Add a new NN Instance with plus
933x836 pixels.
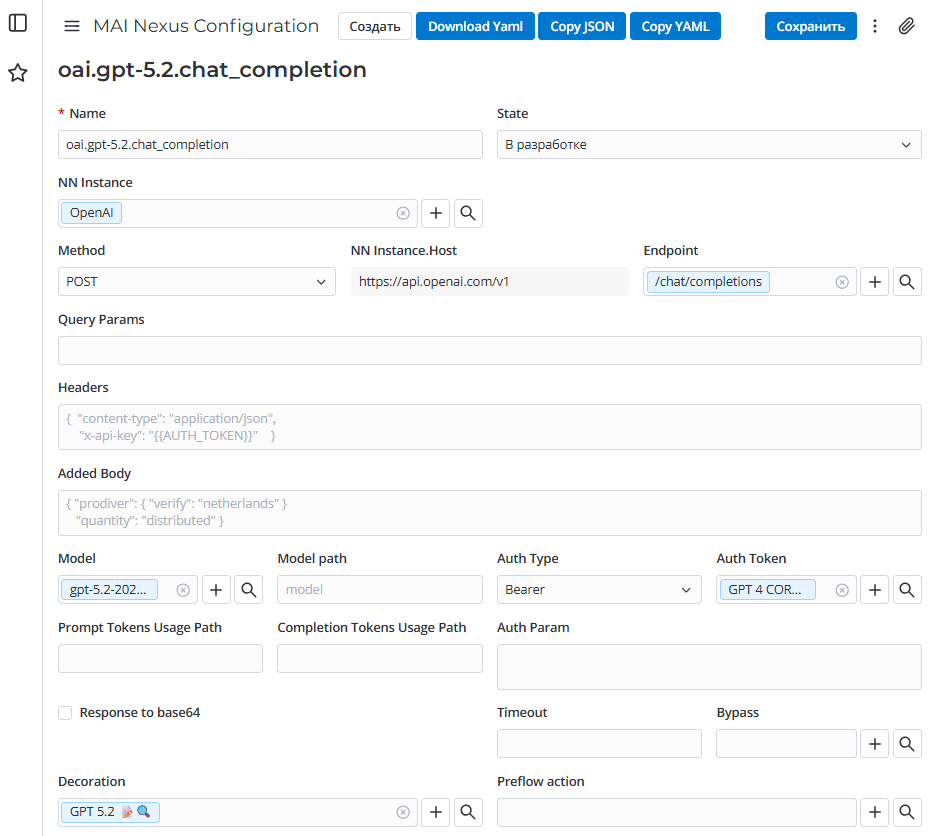click(436, 213)
